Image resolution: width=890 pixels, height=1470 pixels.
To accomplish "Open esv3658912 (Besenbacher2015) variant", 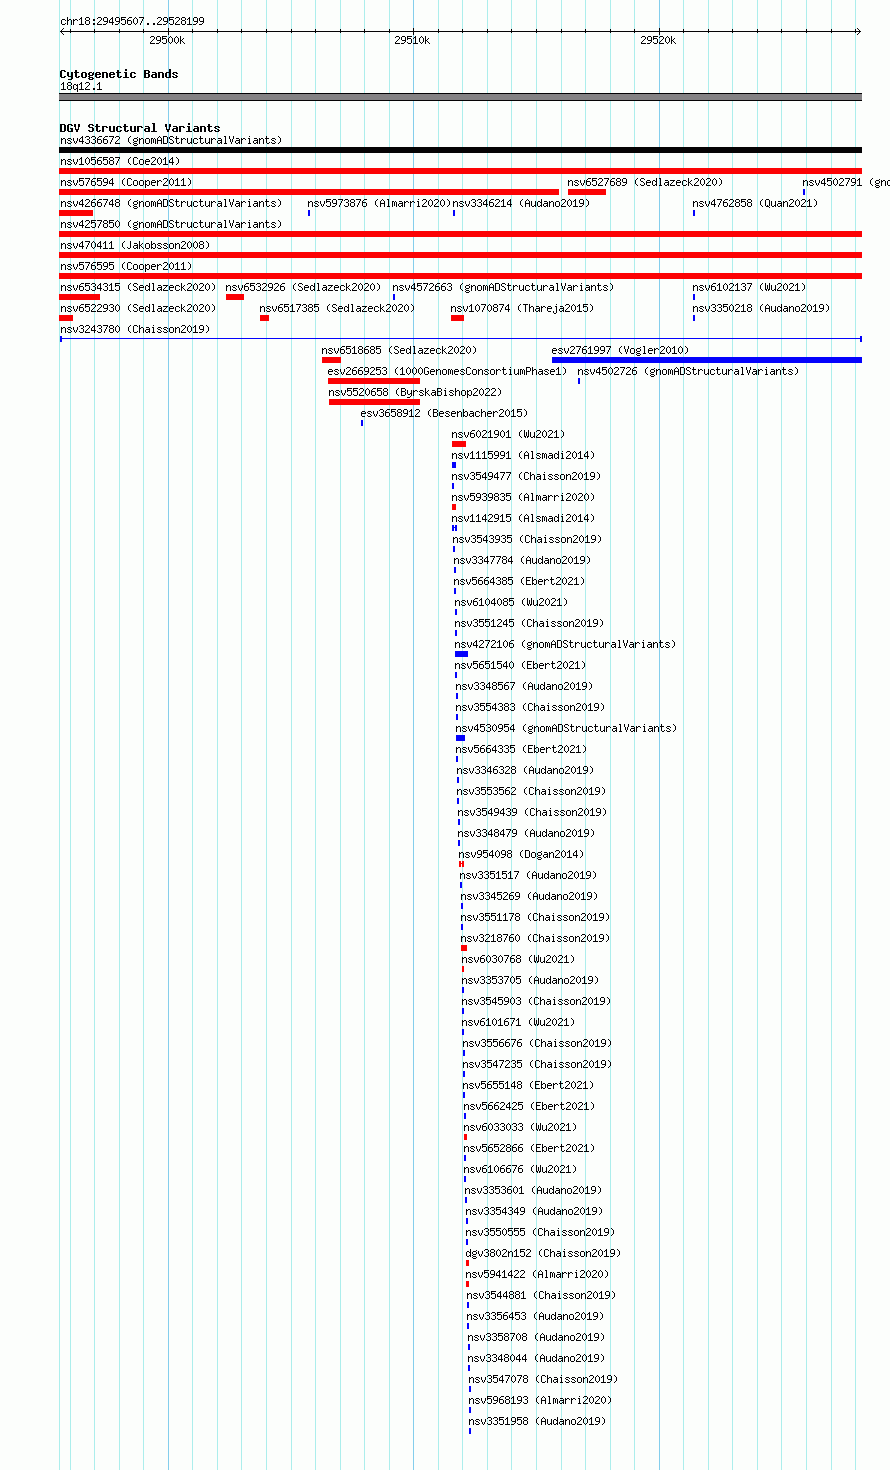I will 444,413.
